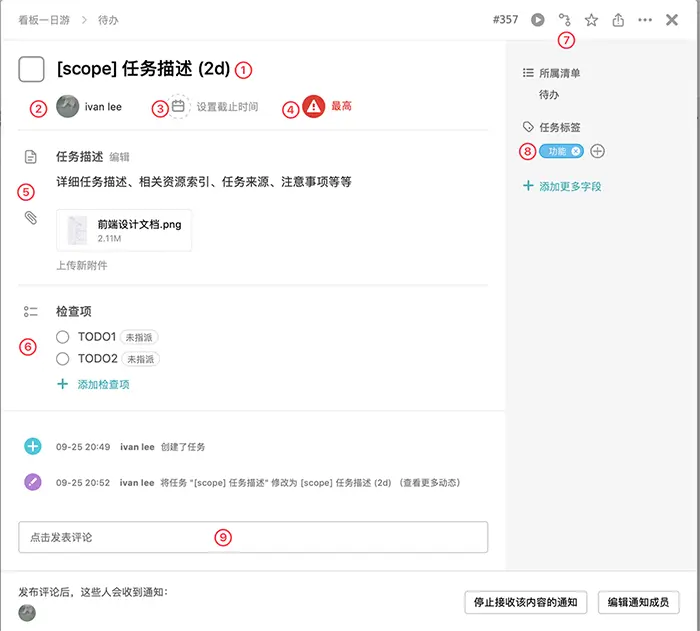The height and width of the screenshot is (631, 700).
Task: Click the notified member avatar at bottom
Action: tap(27, 613)
